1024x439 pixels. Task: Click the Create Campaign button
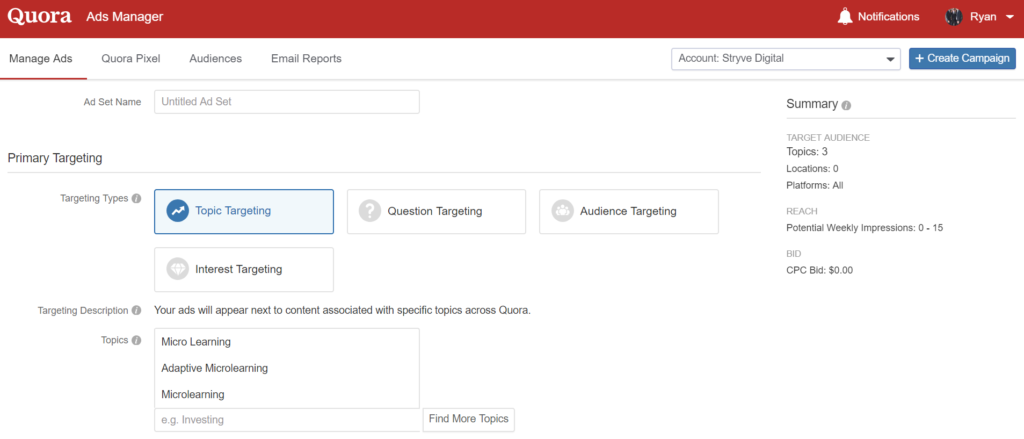(962, 59)
